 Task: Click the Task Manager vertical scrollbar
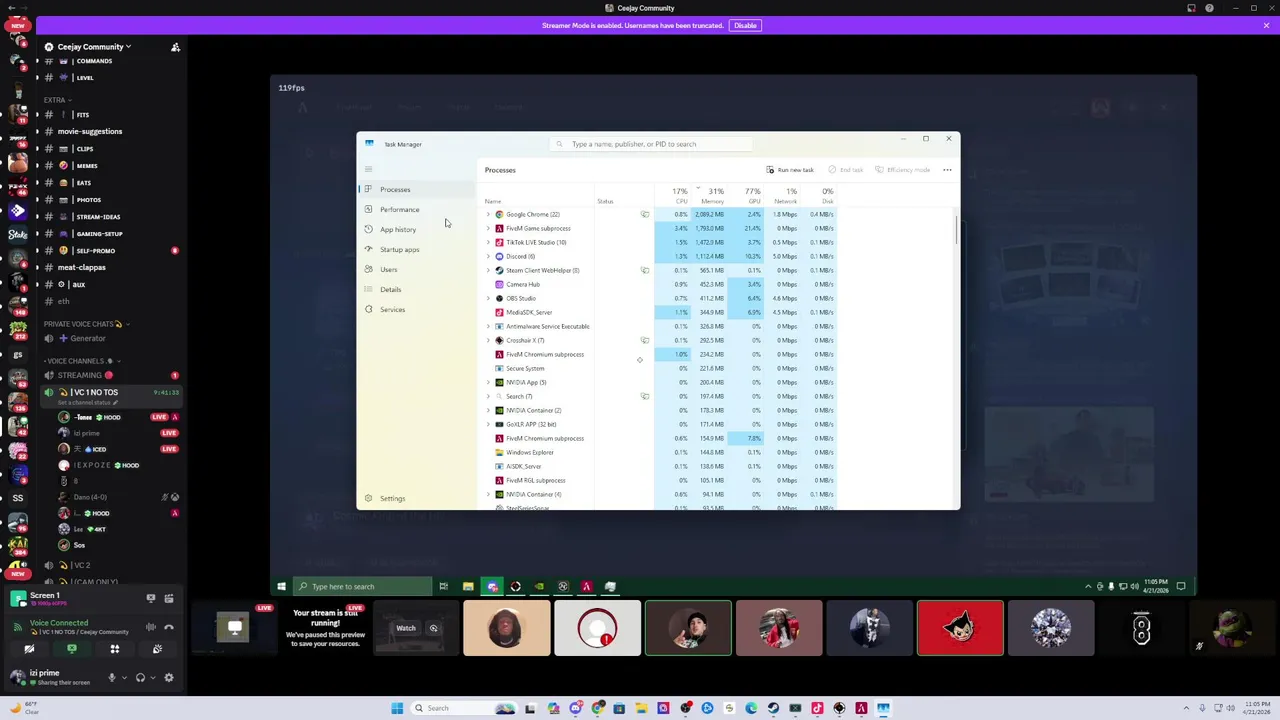pos(956,231)
